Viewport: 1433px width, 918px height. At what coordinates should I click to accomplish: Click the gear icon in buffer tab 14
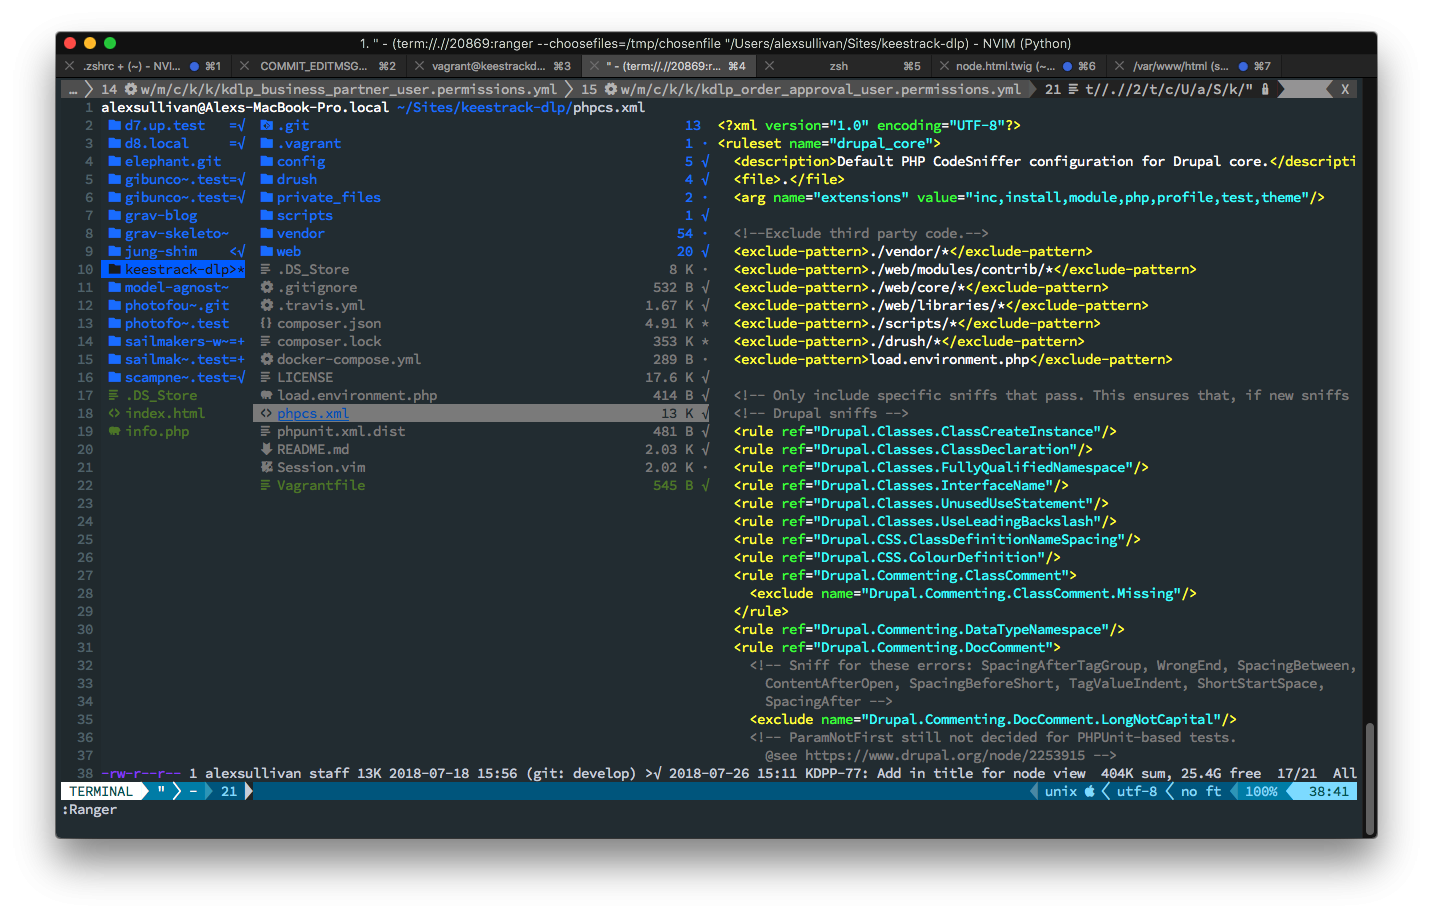point(131,89)
